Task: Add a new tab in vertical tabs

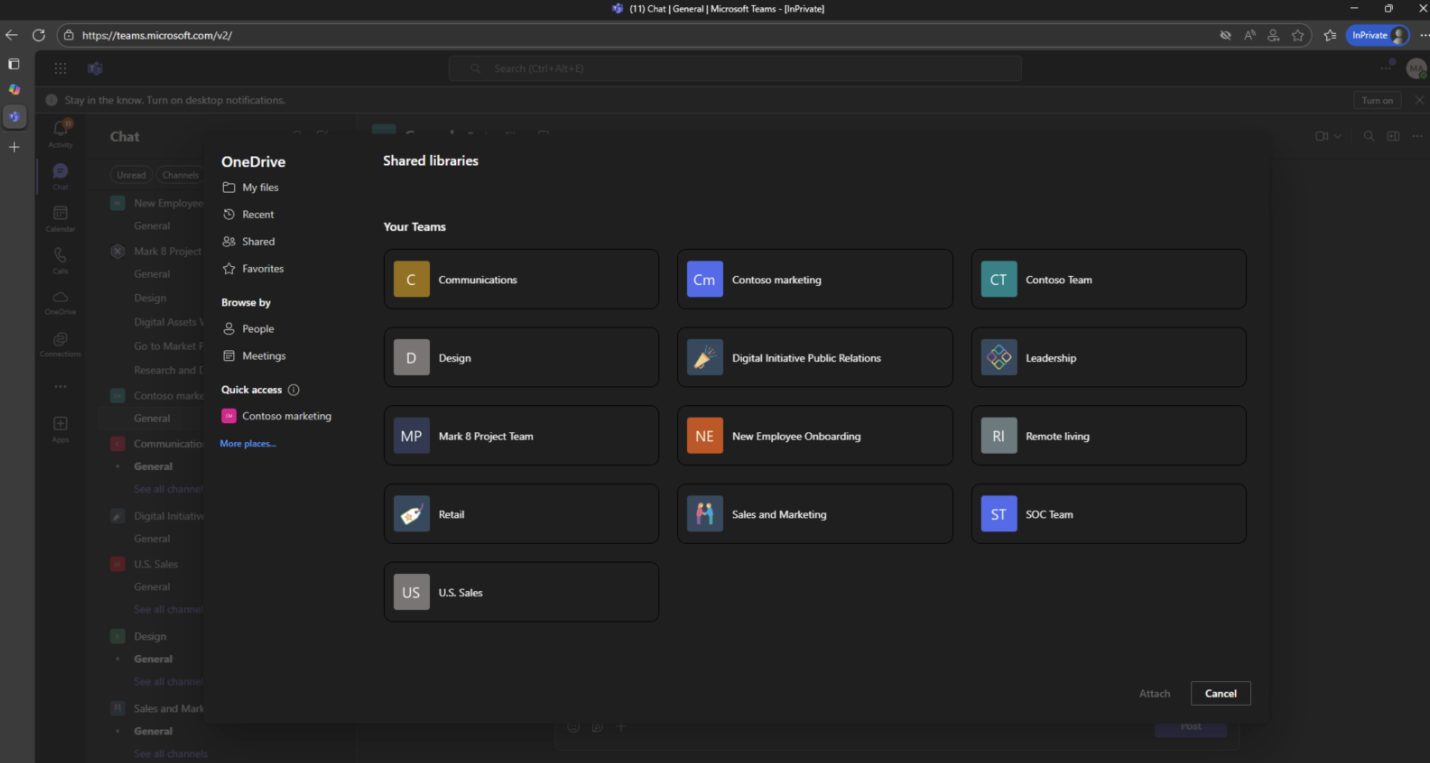Action: (x=13, y=147)
